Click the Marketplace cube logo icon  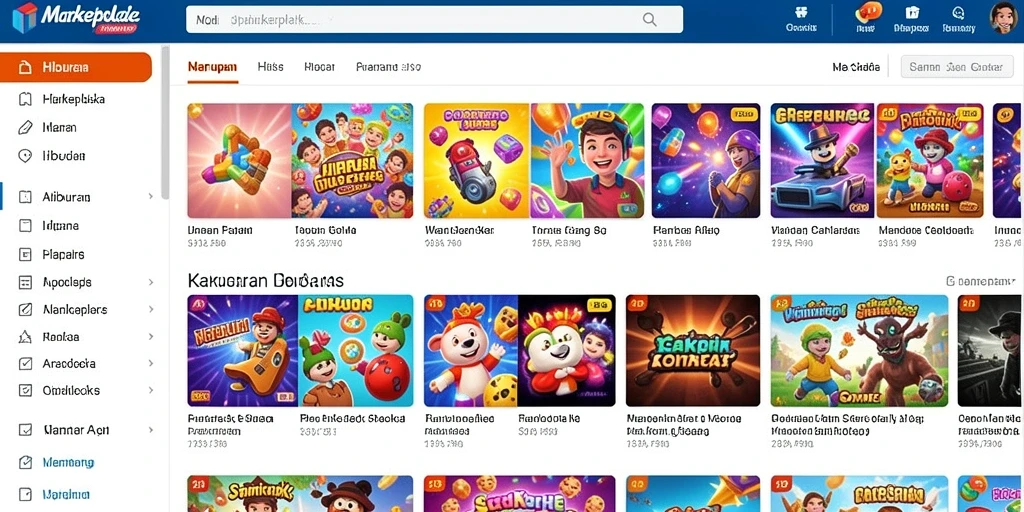[x=25, y=18]
